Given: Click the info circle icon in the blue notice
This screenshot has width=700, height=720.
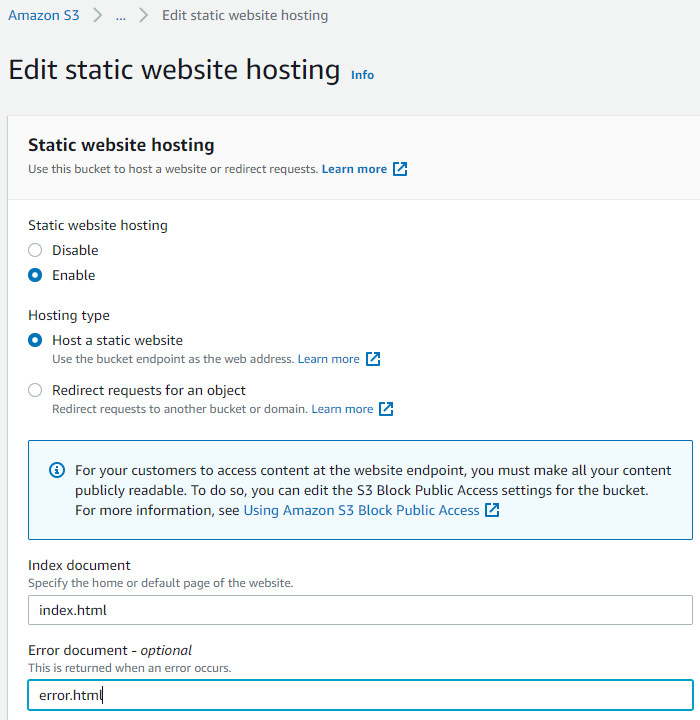Looking at the screenshot, I should click(57, 470).
